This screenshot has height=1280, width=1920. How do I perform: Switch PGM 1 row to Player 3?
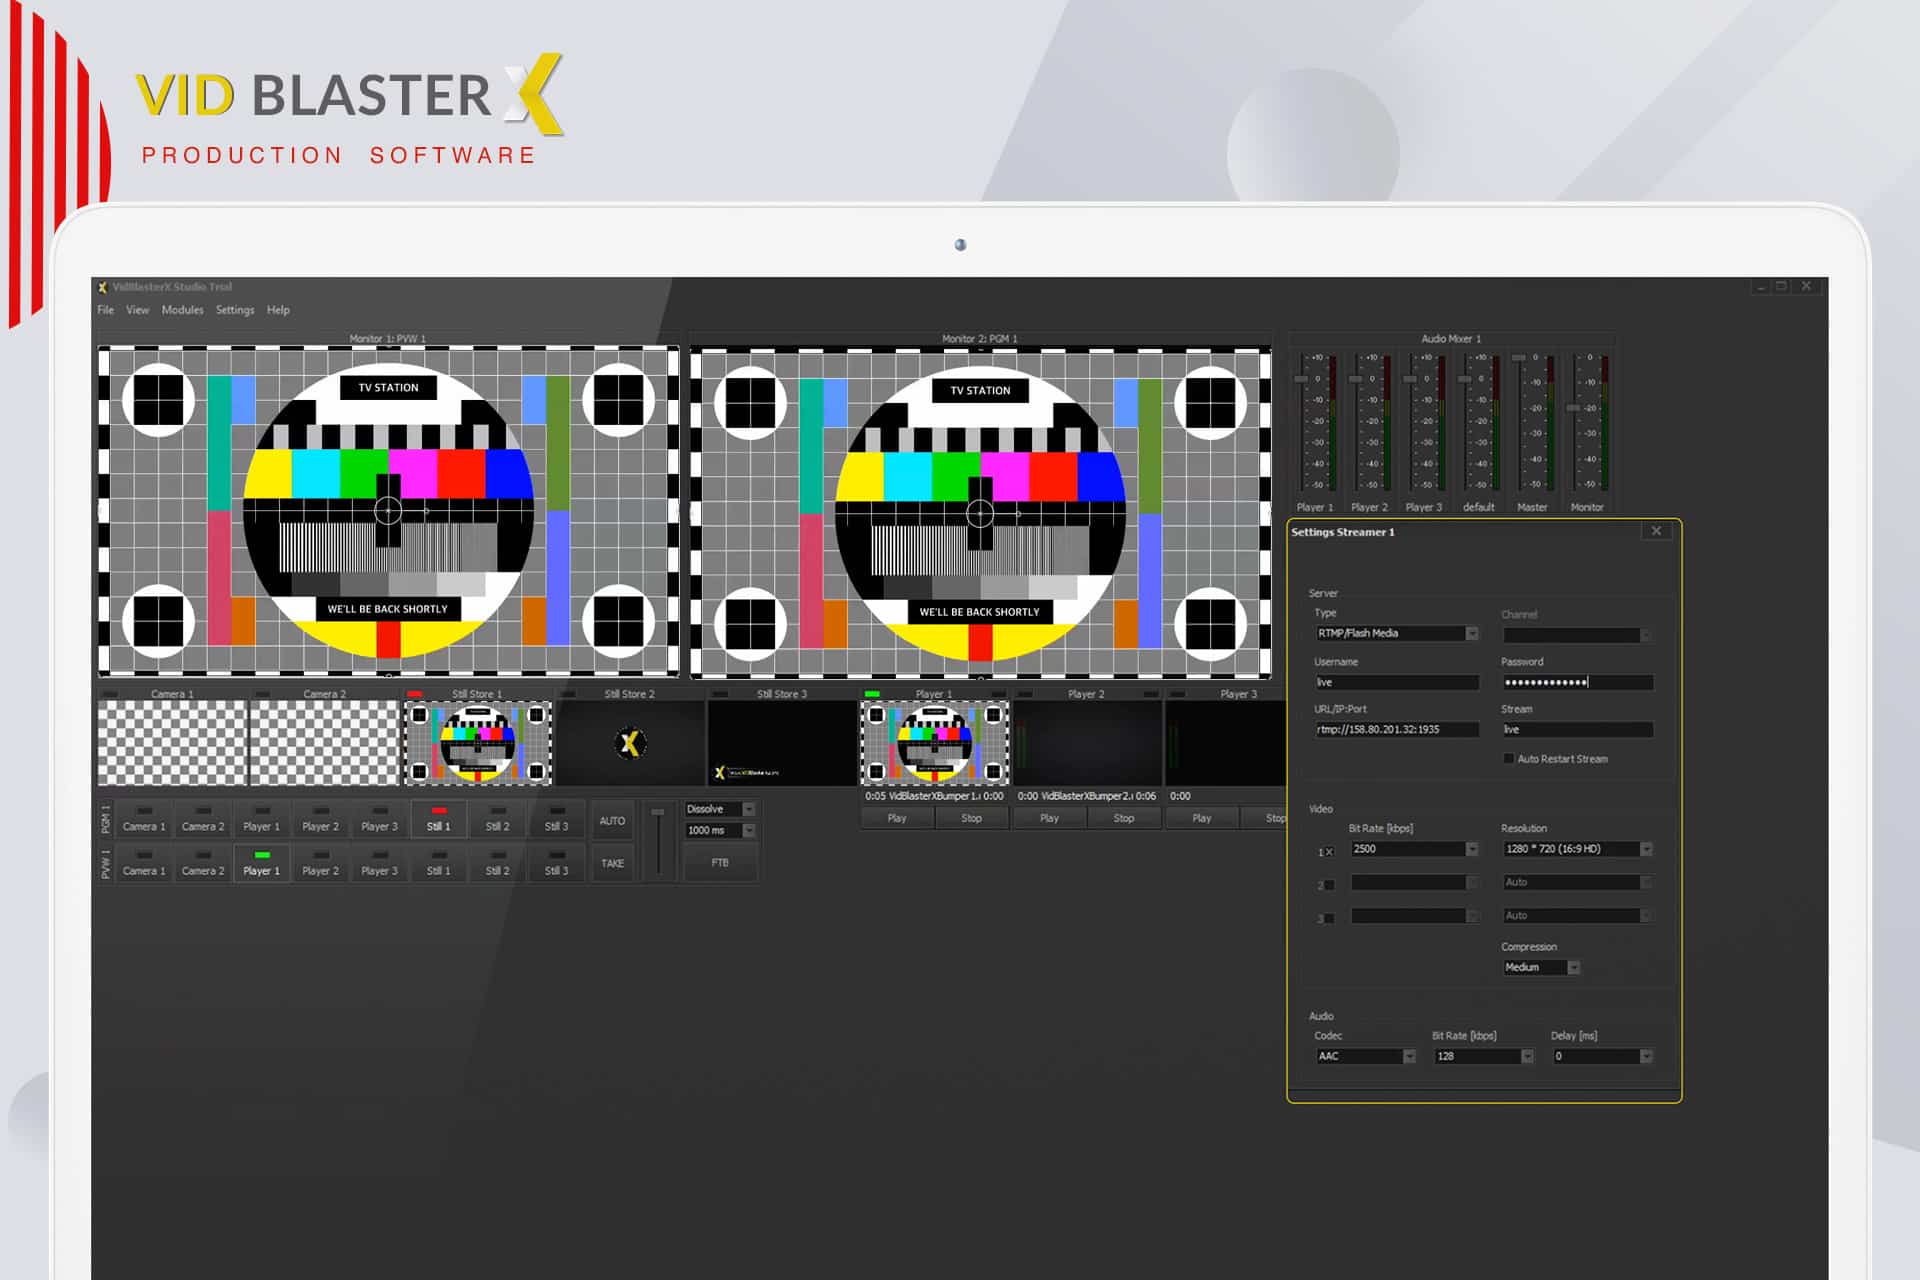tap(380, 819)
